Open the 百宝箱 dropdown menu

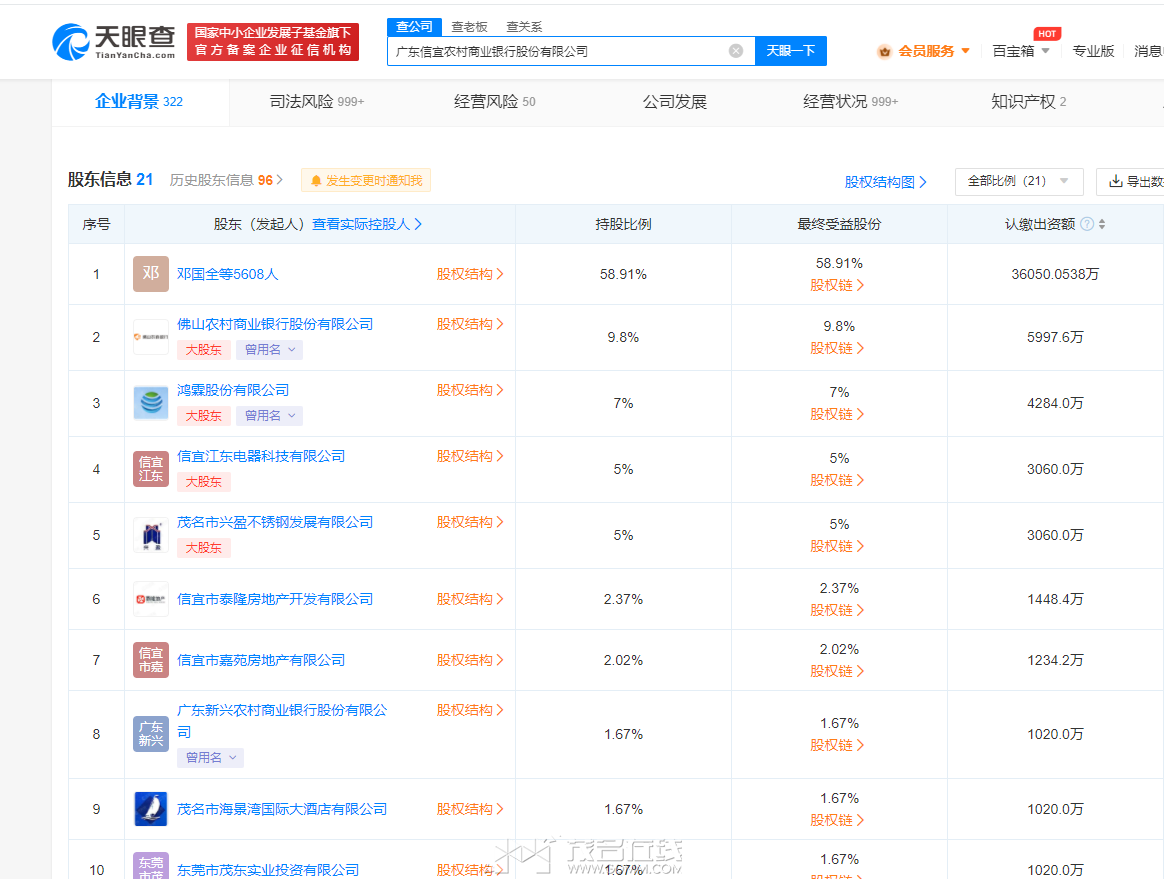1021,51
